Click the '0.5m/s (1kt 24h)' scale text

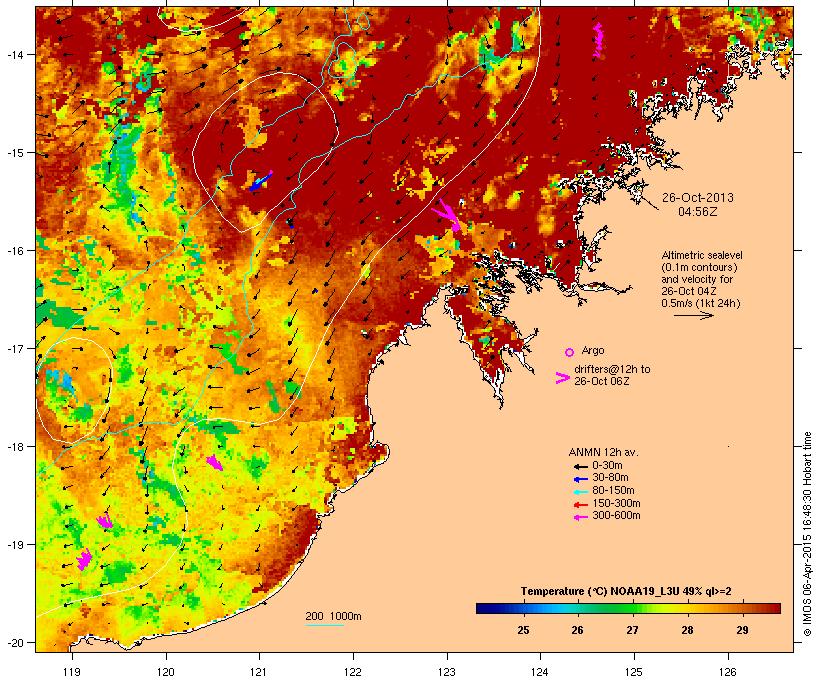[x=701, y=303]
